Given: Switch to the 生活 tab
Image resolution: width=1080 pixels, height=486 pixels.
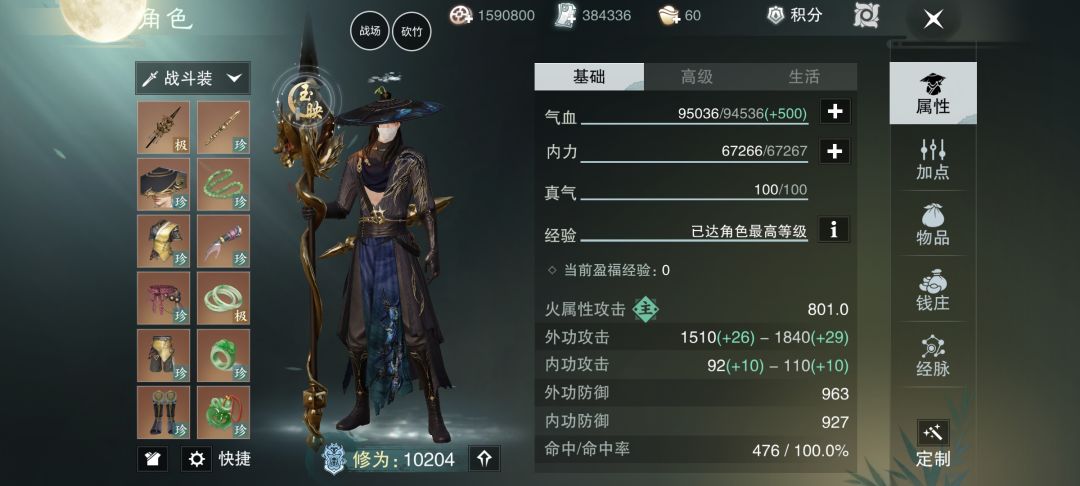Looking at the screenshot, I should tap(804, 76).
